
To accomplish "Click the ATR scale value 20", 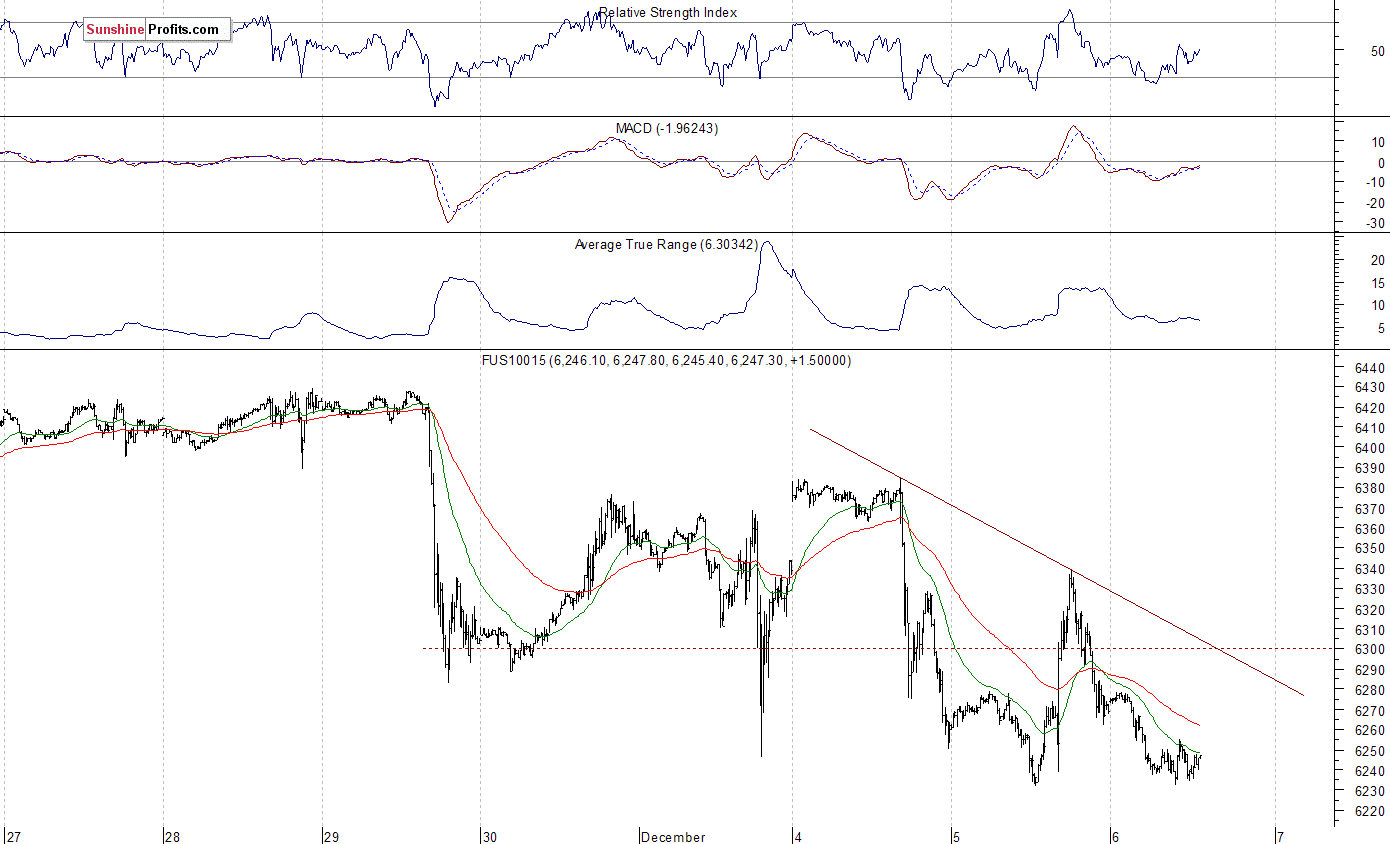I will (x=1378, y=260).
